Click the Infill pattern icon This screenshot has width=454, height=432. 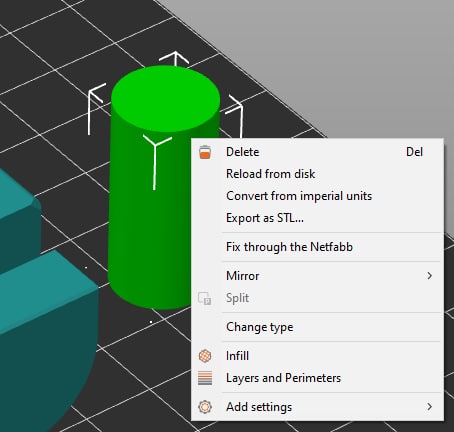click(205, 356)
